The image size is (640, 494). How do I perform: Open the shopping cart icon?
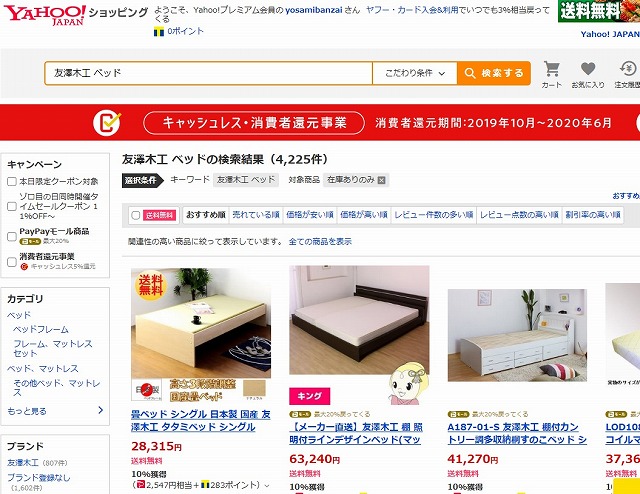pos(551,69)
